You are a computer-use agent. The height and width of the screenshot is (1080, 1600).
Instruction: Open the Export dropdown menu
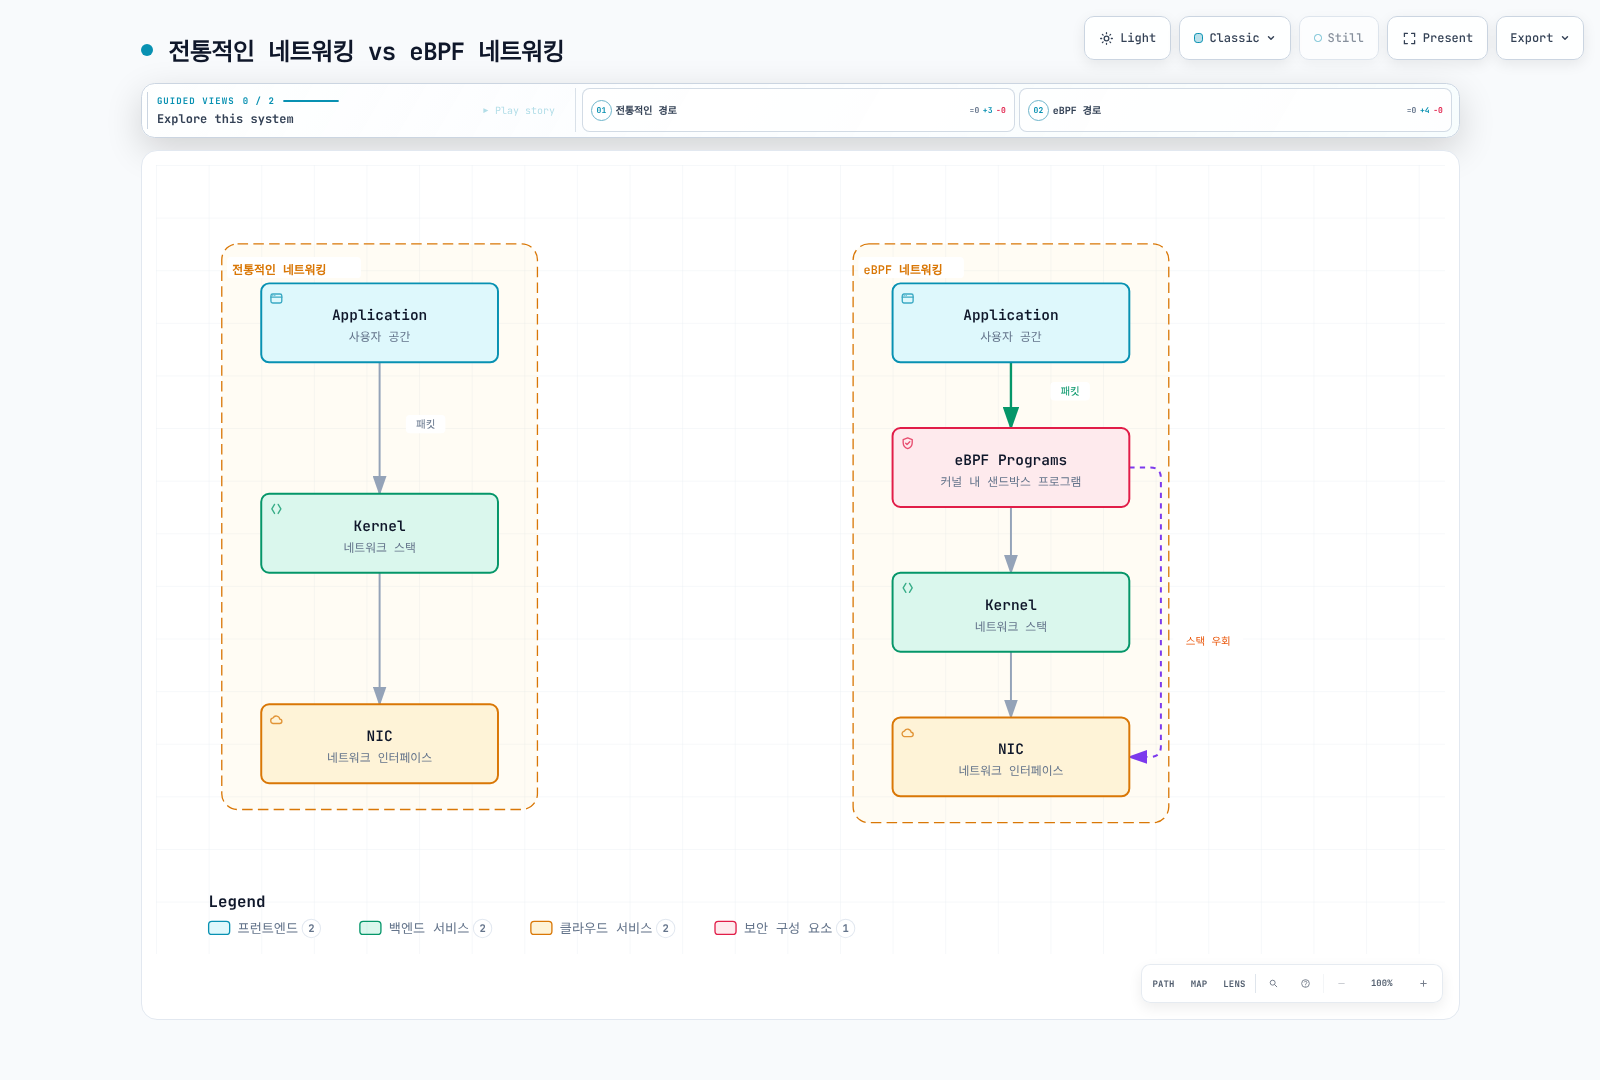coord(1539,38)
